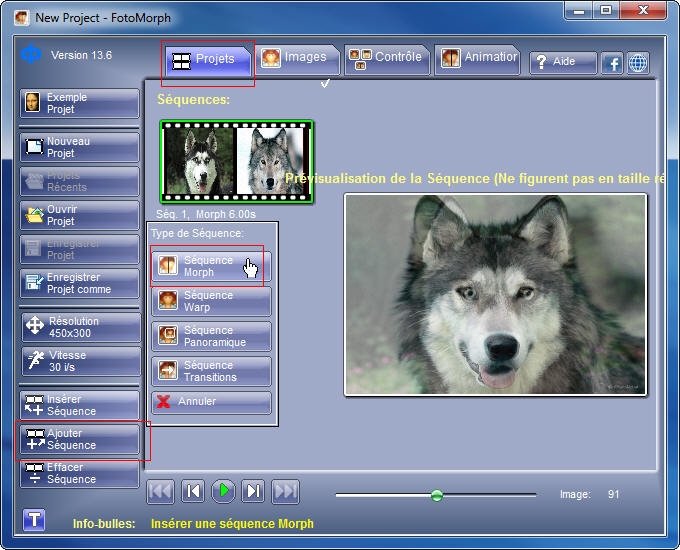Click the Facebook icon
This screenshot has height=550, width=680.
click(612, 63)
